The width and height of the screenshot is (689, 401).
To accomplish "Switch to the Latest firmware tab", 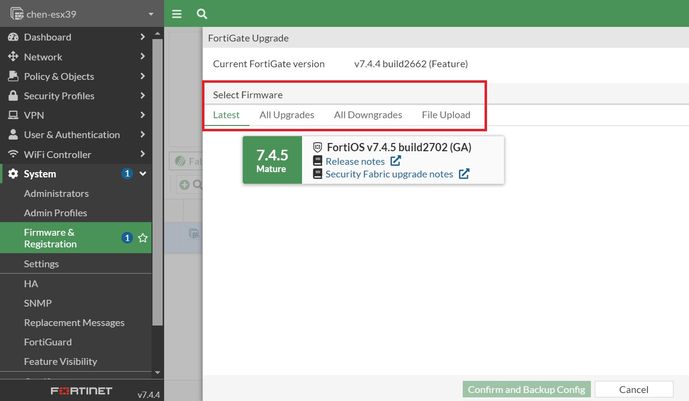I will (226, 115).
